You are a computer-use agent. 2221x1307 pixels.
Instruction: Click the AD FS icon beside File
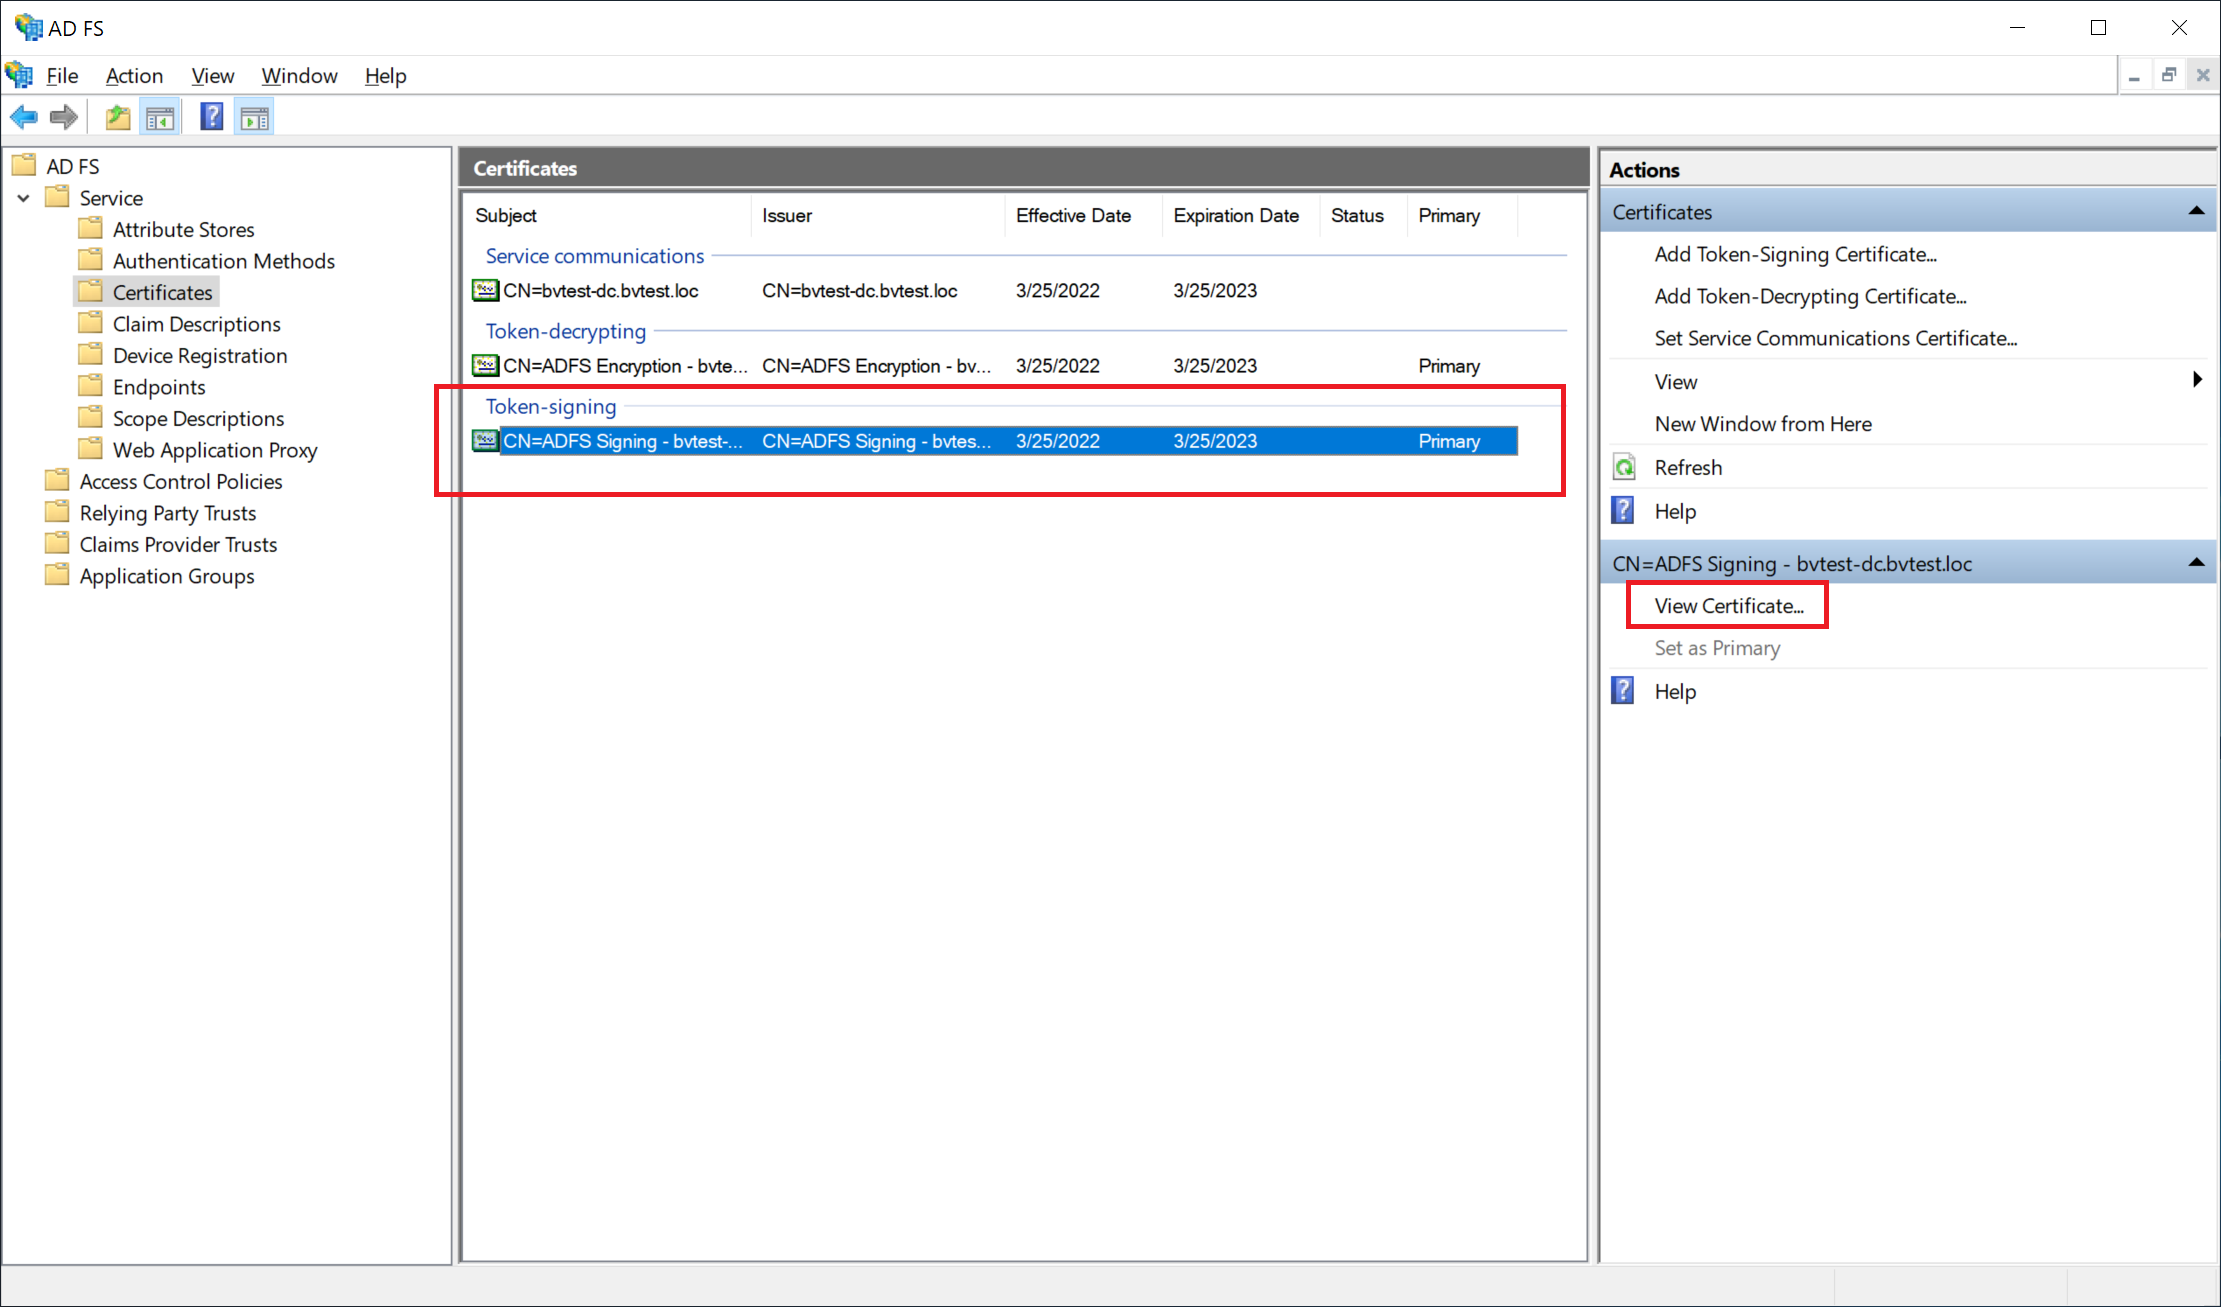click(19, 75)
